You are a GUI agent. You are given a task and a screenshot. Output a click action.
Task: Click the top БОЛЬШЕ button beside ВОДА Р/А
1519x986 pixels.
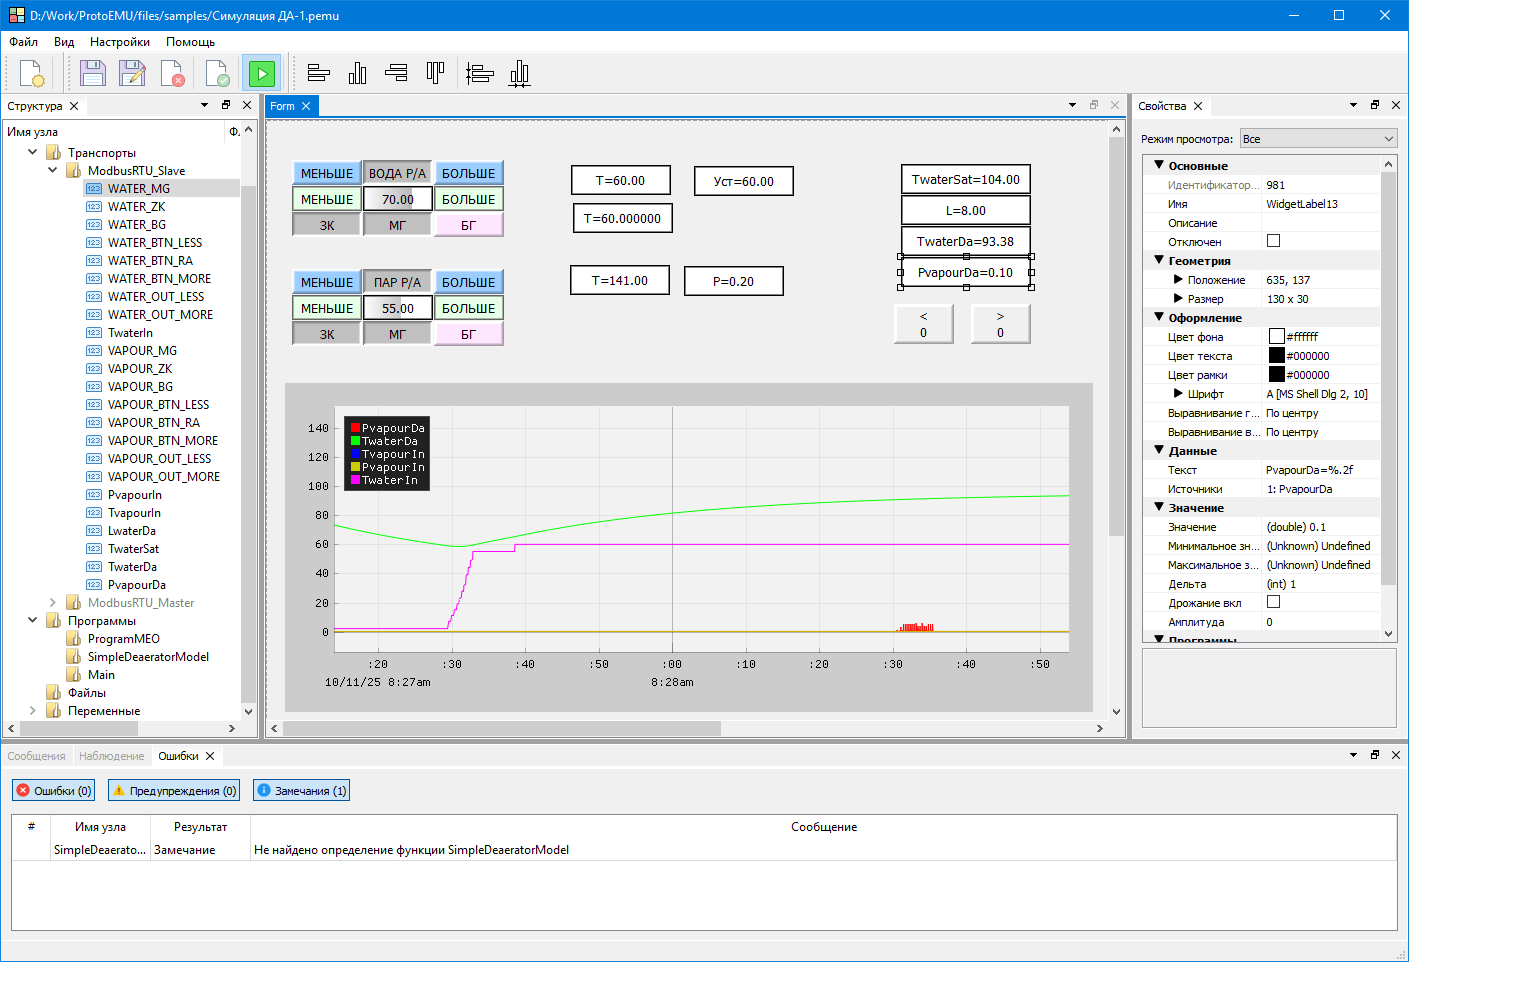coord(468,173)
